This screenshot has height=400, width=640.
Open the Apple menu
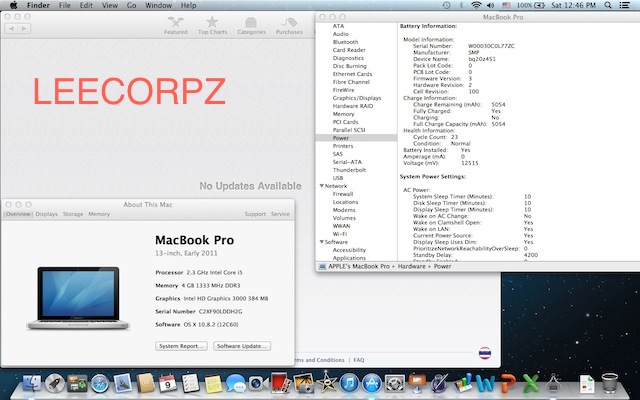13,5
